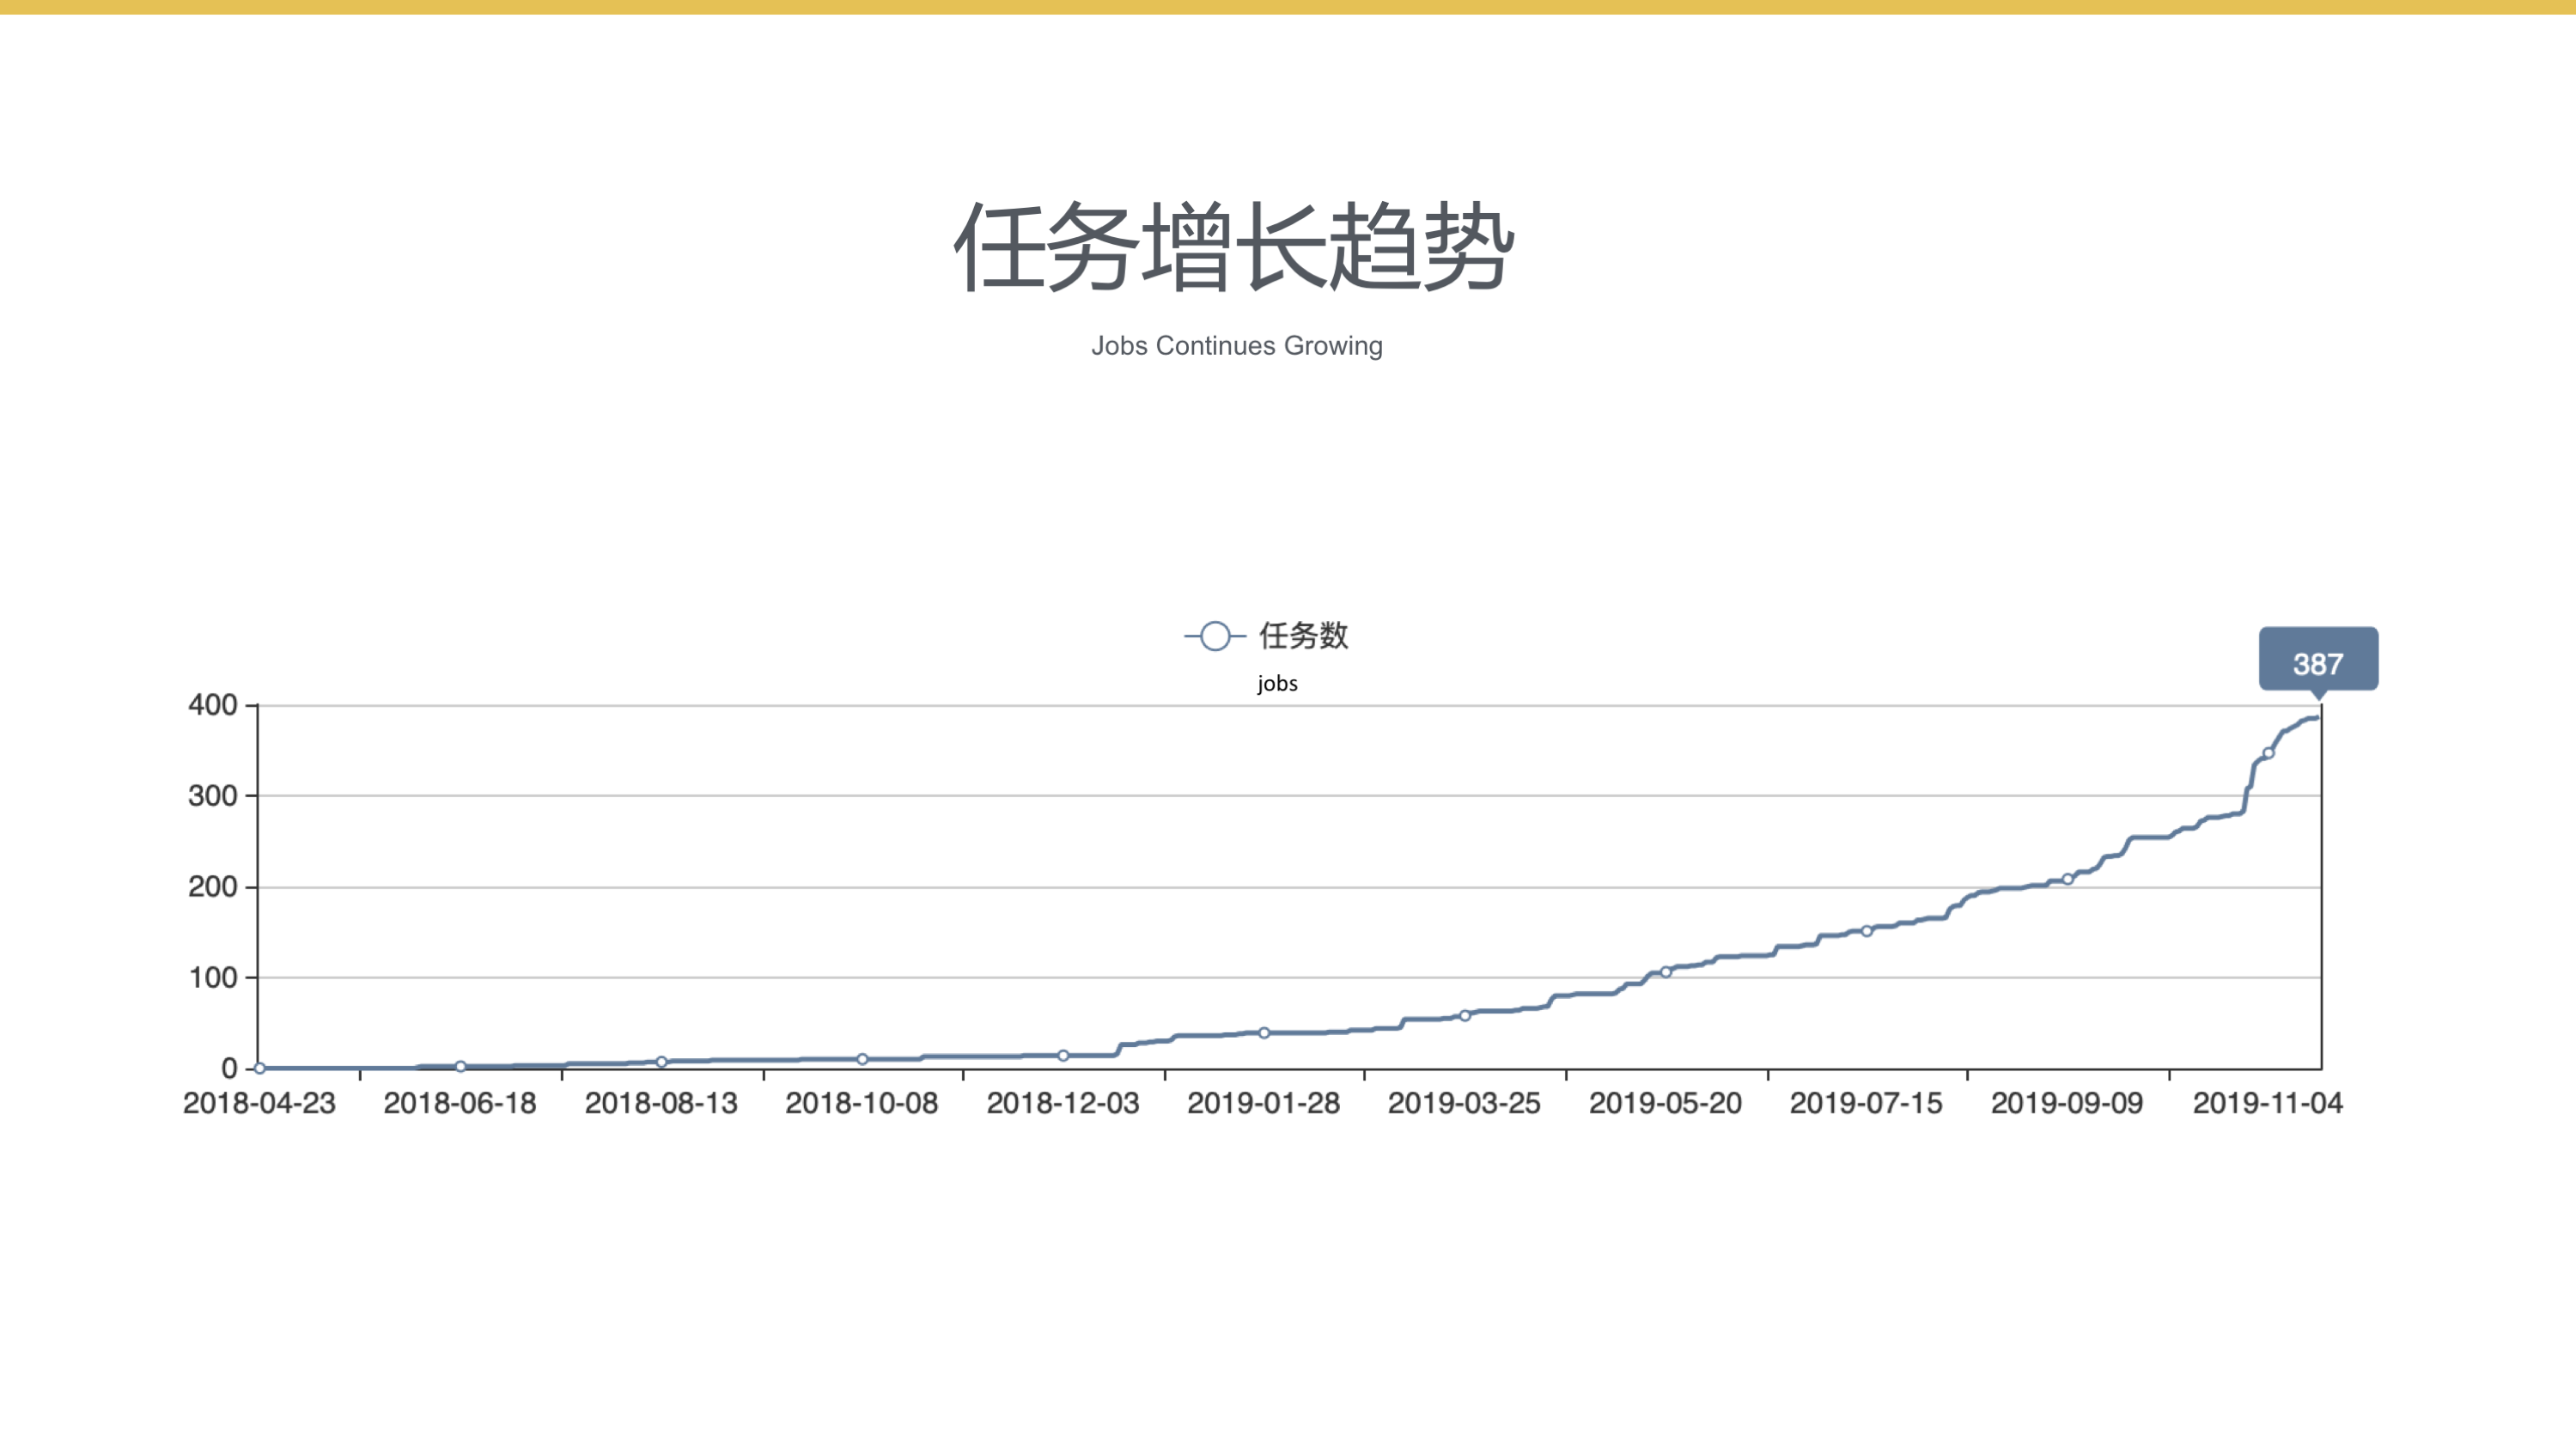Click the data point marker above 2019-03-25
This screenshot has width=2576, height=1449.
[x=1465, y=1016]
